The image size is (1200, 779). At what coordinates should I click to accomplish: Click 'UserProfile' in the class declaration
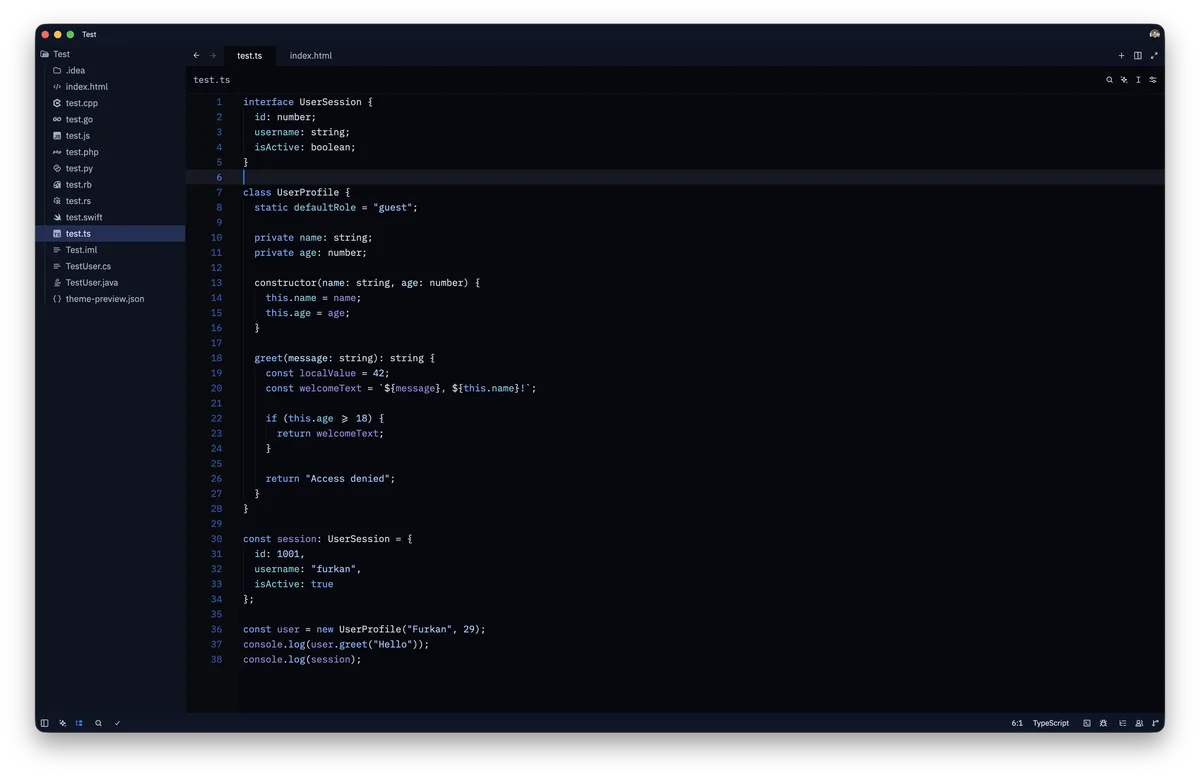pos(308,192)
